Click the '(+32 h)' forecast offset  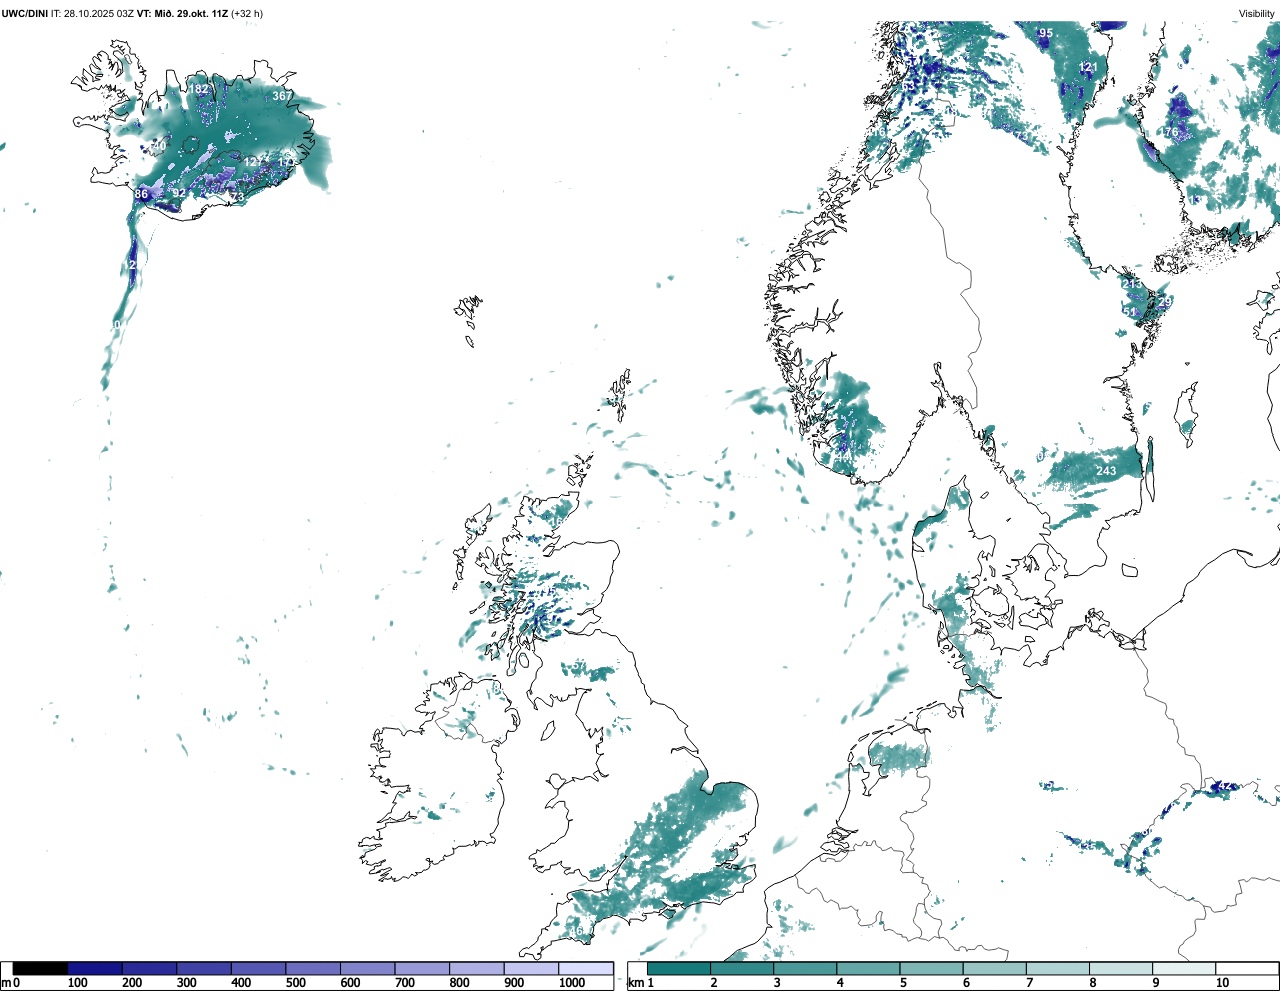pos(248,14)
